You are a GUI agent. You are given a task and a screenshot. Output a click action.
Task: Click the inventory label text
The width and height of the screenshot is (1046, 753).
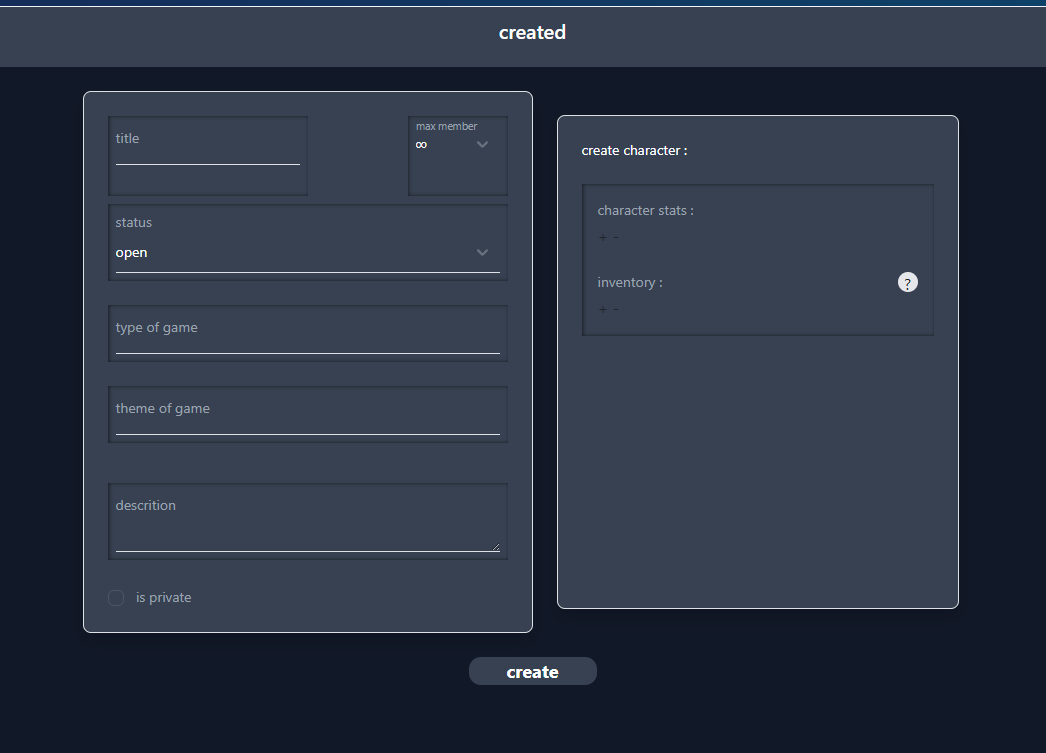630,283
